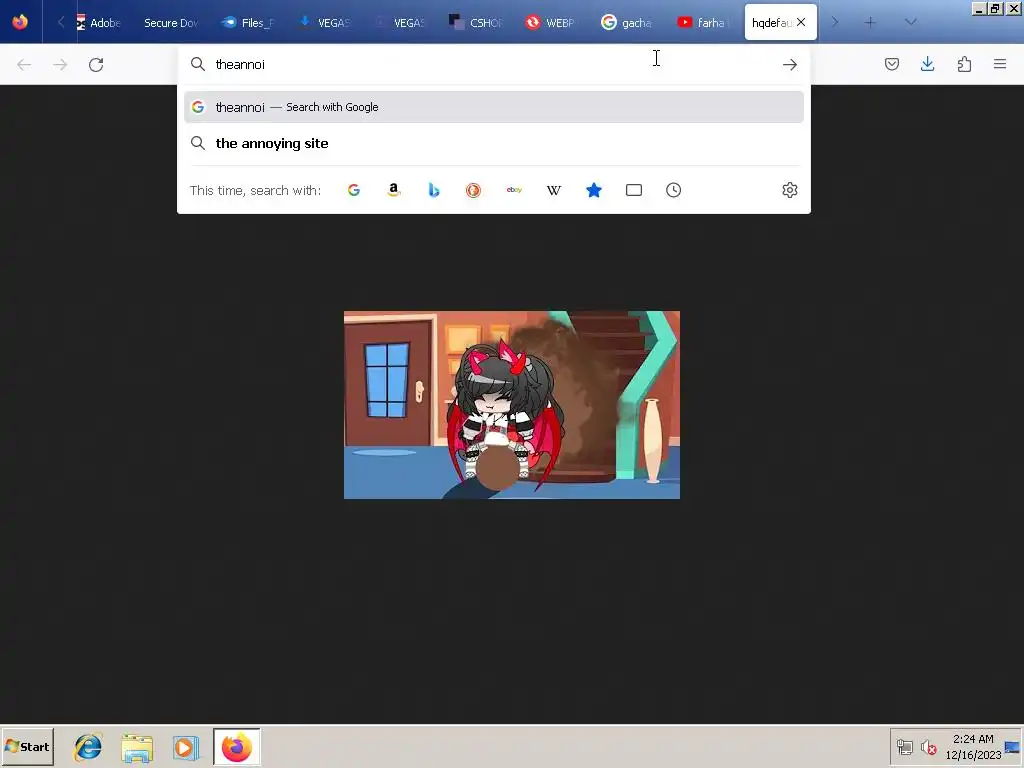Screen dimensions: 1024x768
Task: Open the Extensions puzzle icon
Action: pos(964,64)
